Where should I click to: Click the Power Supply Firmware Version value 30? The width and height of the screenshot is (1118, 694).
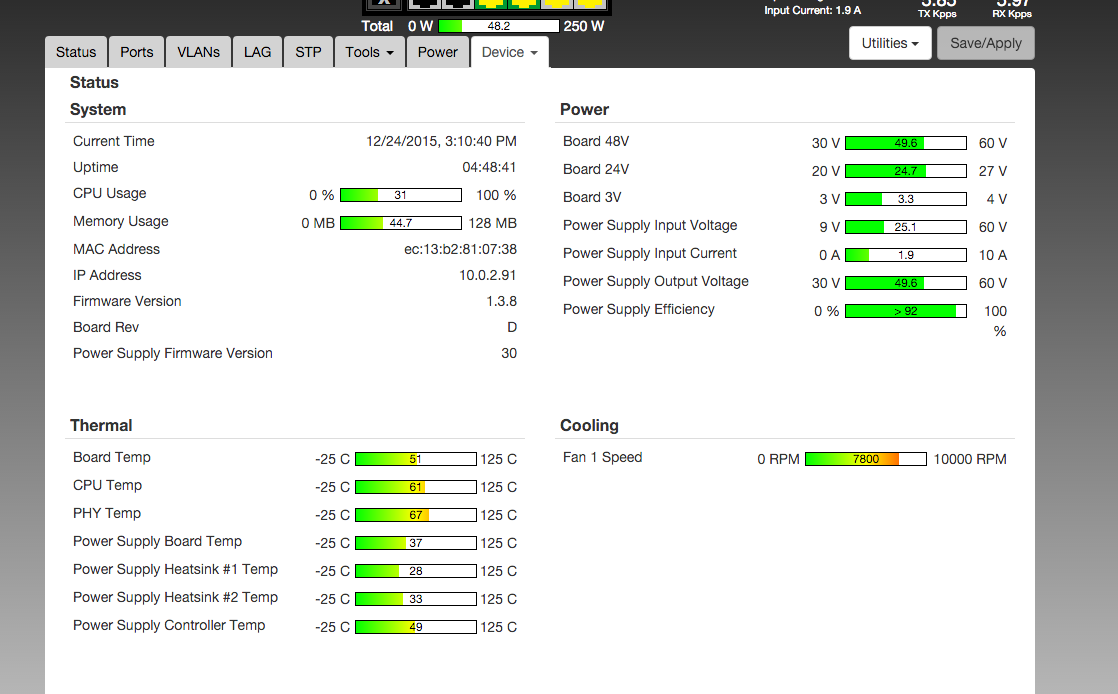point(509,353)
